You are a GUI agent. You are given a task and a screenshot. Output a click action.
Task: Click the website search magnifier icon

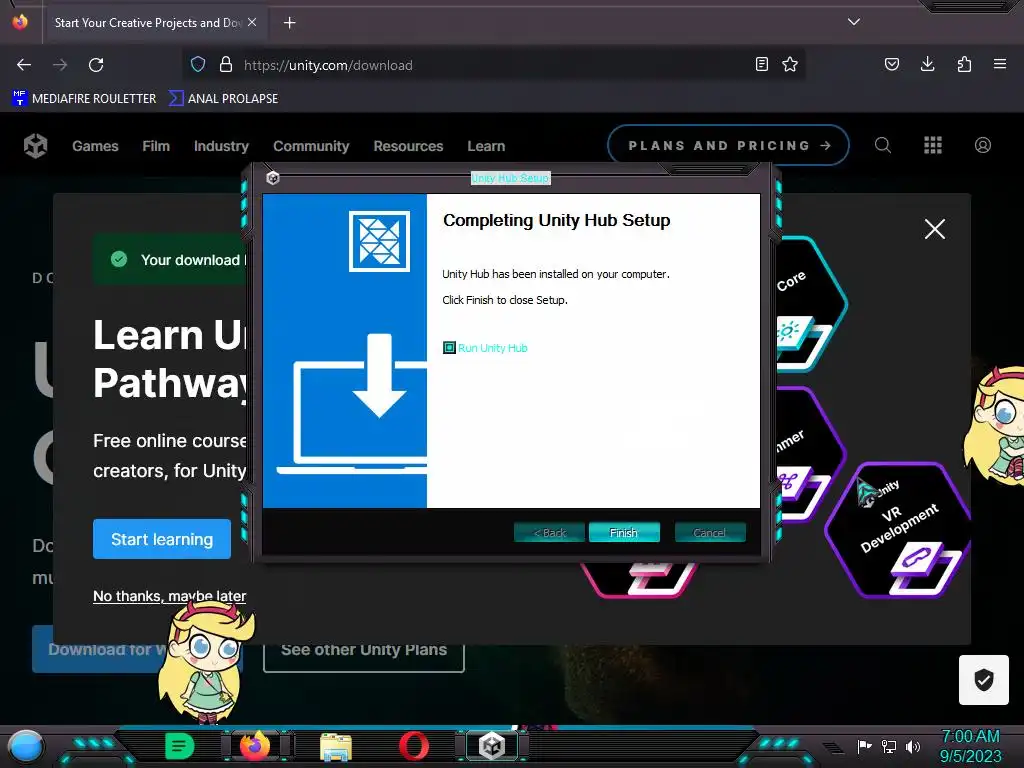click(882, 145)
